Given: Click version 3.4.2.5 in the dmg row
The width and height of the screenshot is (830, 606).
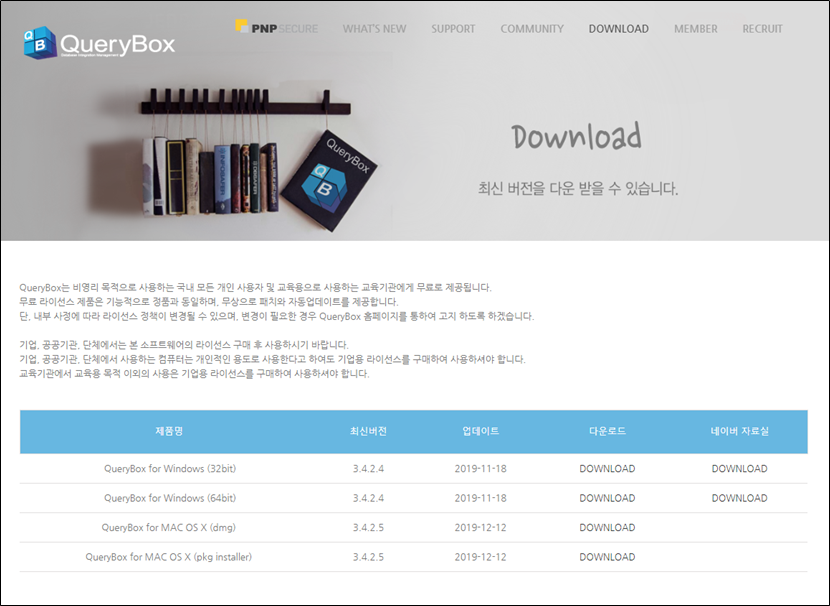Looking at the screenshot, I should (x=368, y=528).
